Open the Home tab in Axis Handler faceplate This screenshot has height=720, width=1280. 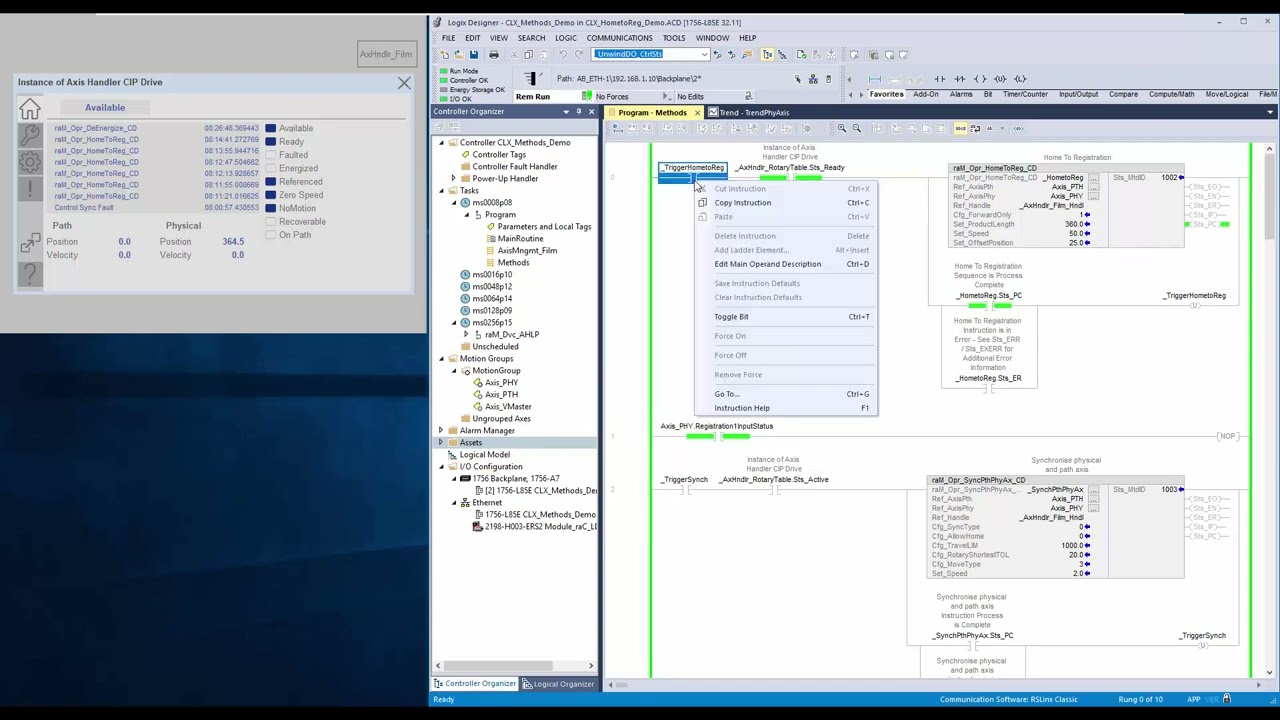30,109
